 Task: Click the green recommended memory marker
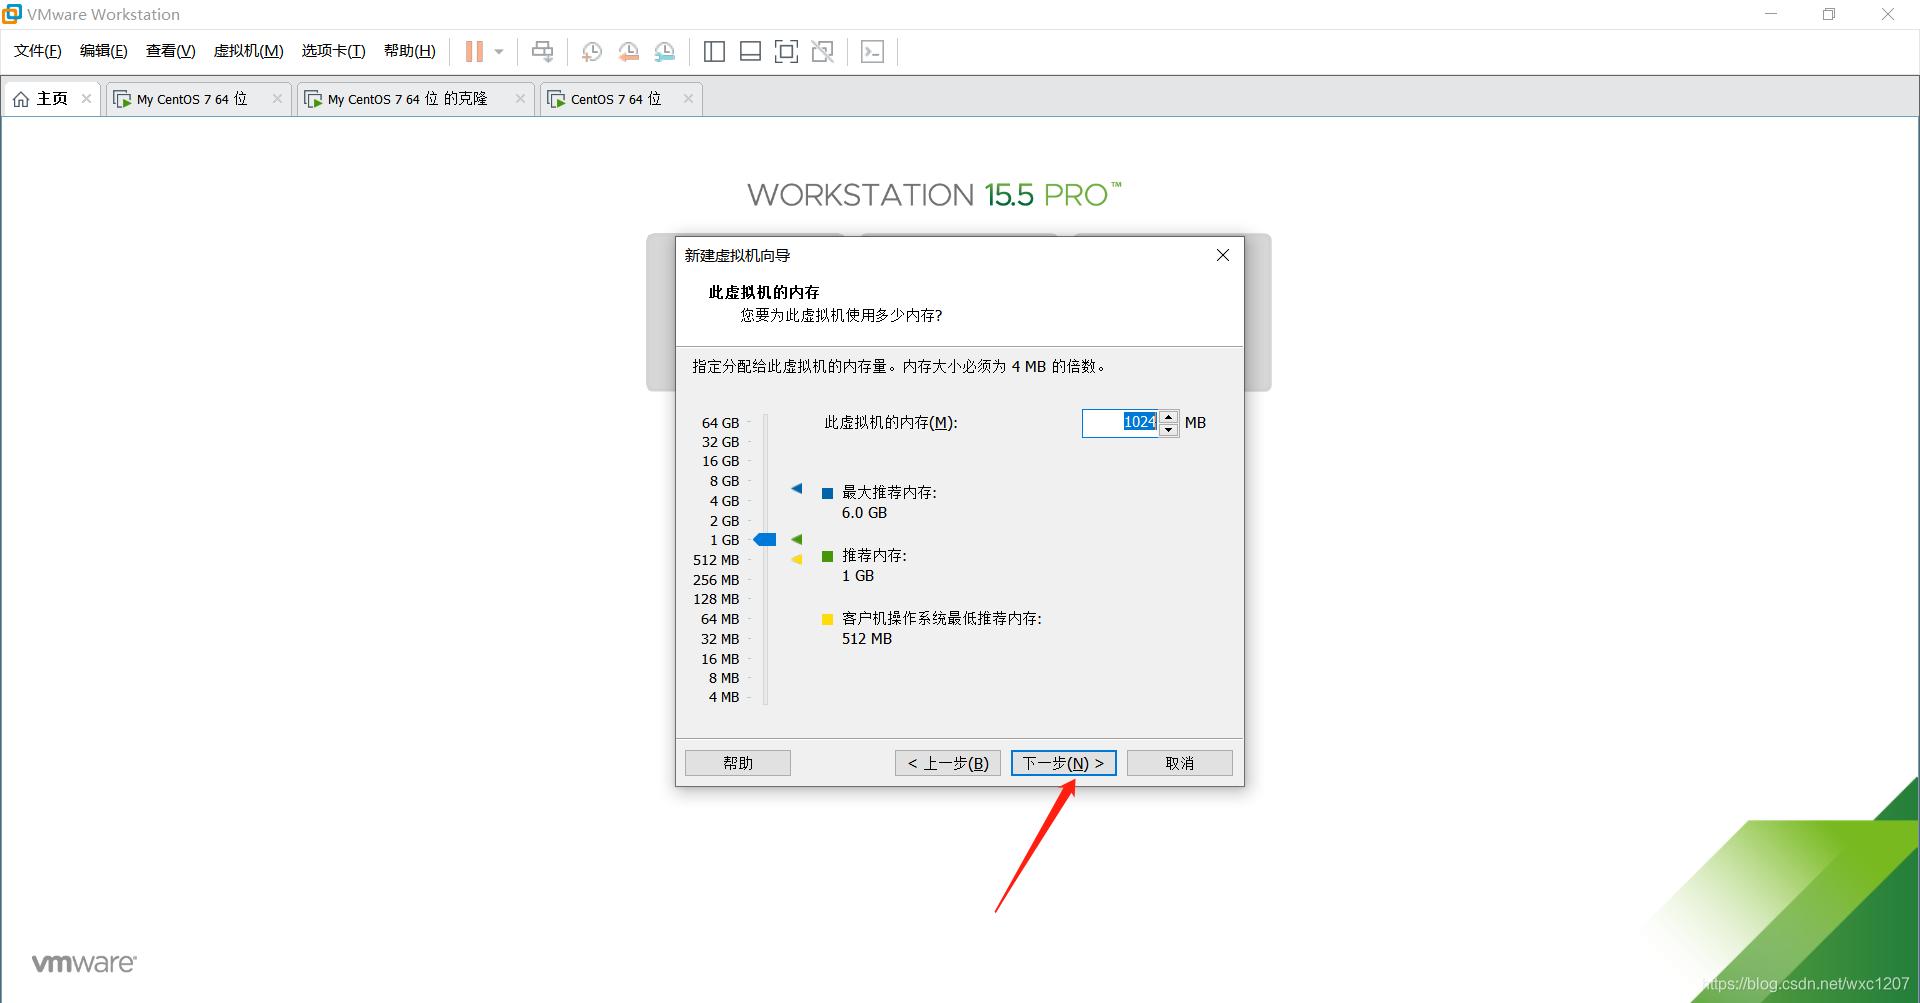tap(797, 540)
